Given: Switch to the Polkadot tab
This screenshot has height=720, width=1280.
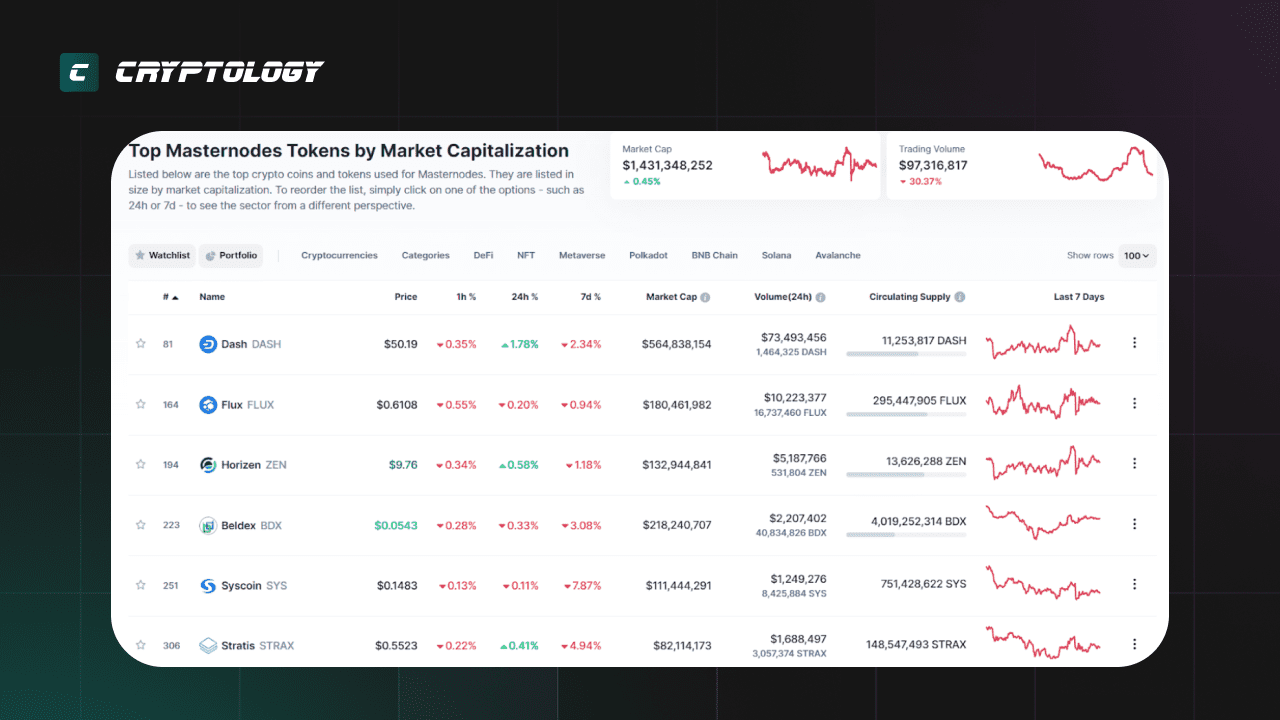Looking at the screenshot, I should tap(648, 256).
